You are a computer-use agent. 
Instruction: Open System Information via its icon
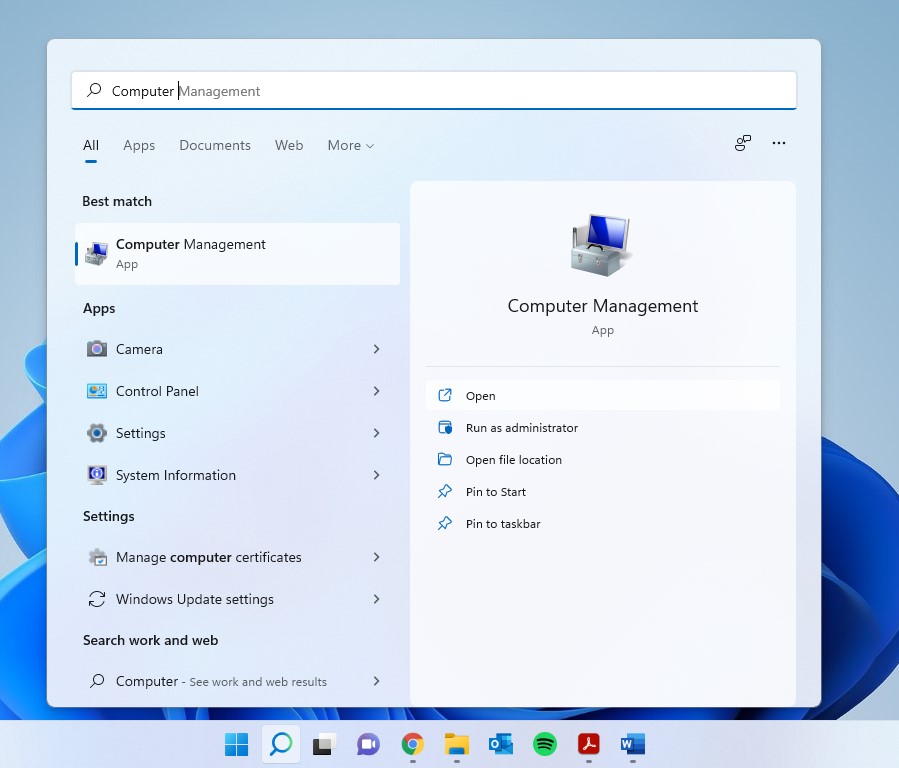97,475
